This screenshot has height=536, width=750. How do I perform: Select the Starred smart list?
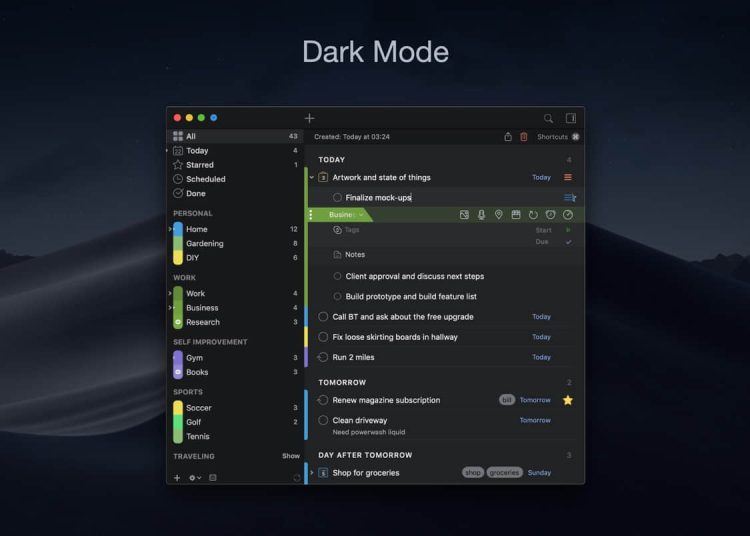pos(199,165)
